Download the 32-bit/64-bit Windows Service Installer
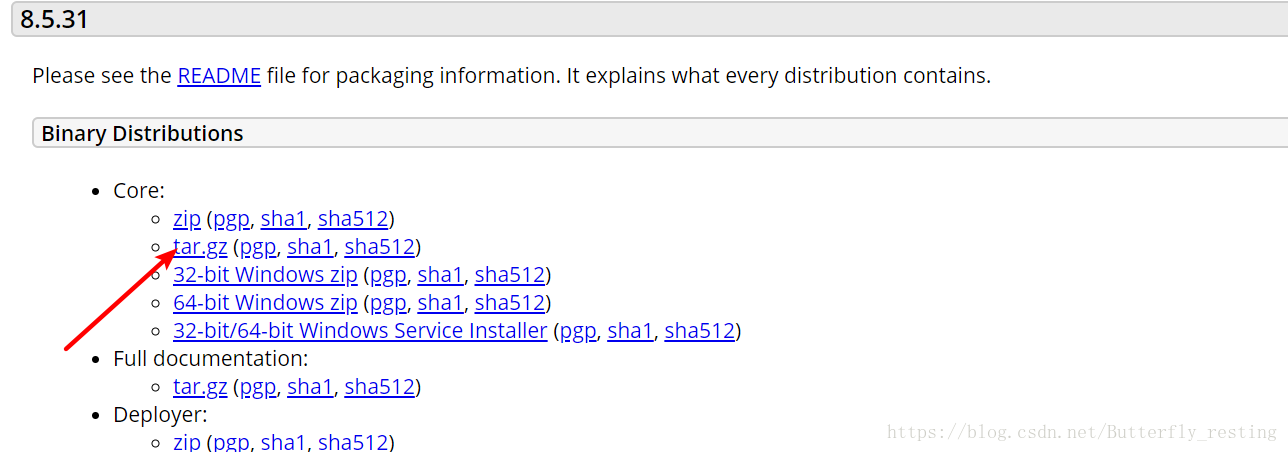The height and width of the screenshot is (452, 1288). tap(360, 331)
